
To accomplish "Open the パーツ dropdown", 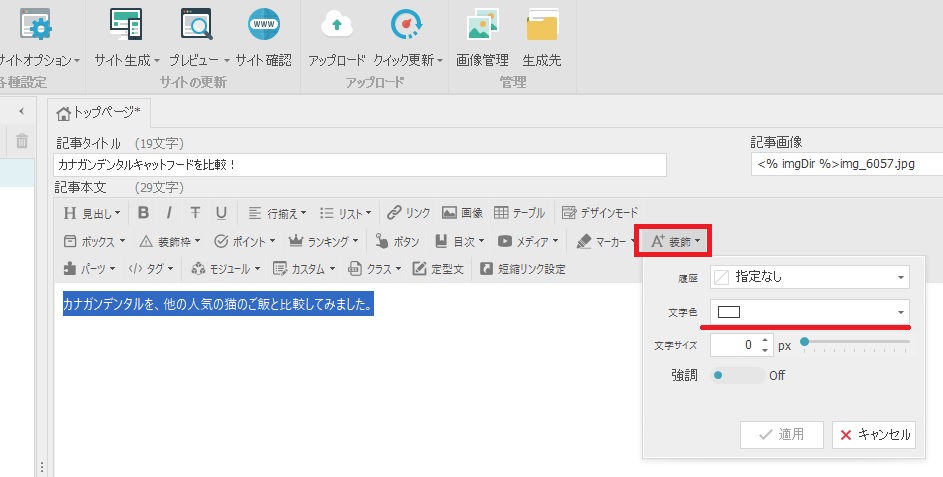I will coord(89,269).
